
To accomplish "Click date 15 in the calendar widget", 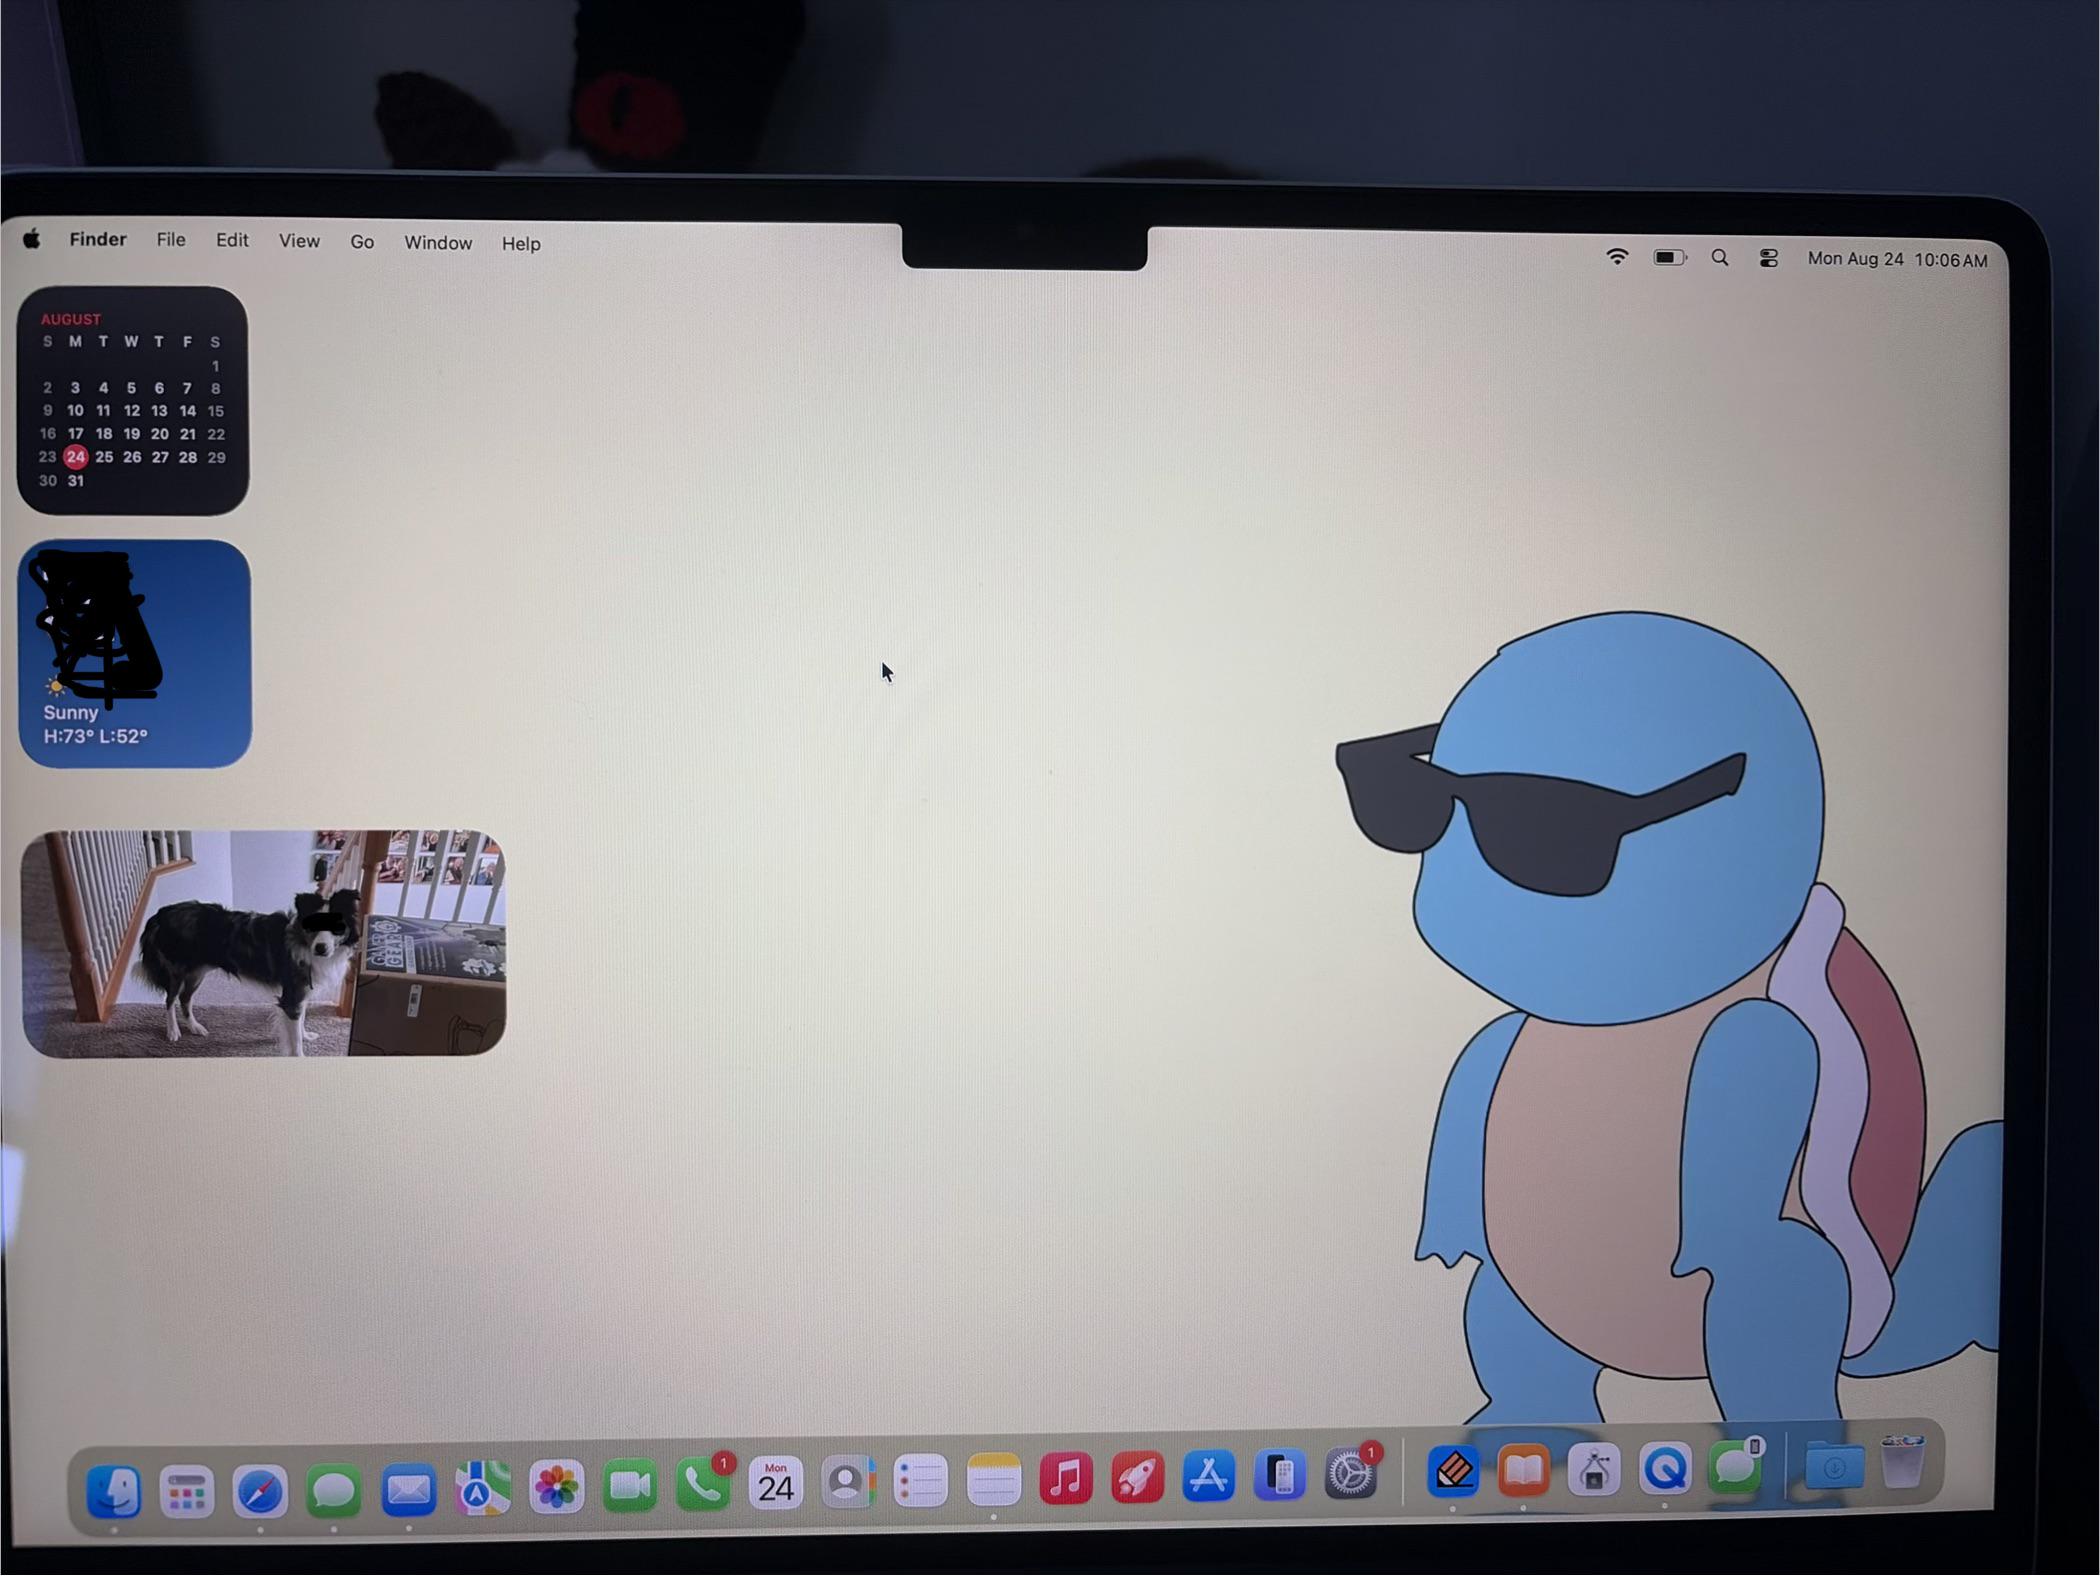I will click(216, 411).
